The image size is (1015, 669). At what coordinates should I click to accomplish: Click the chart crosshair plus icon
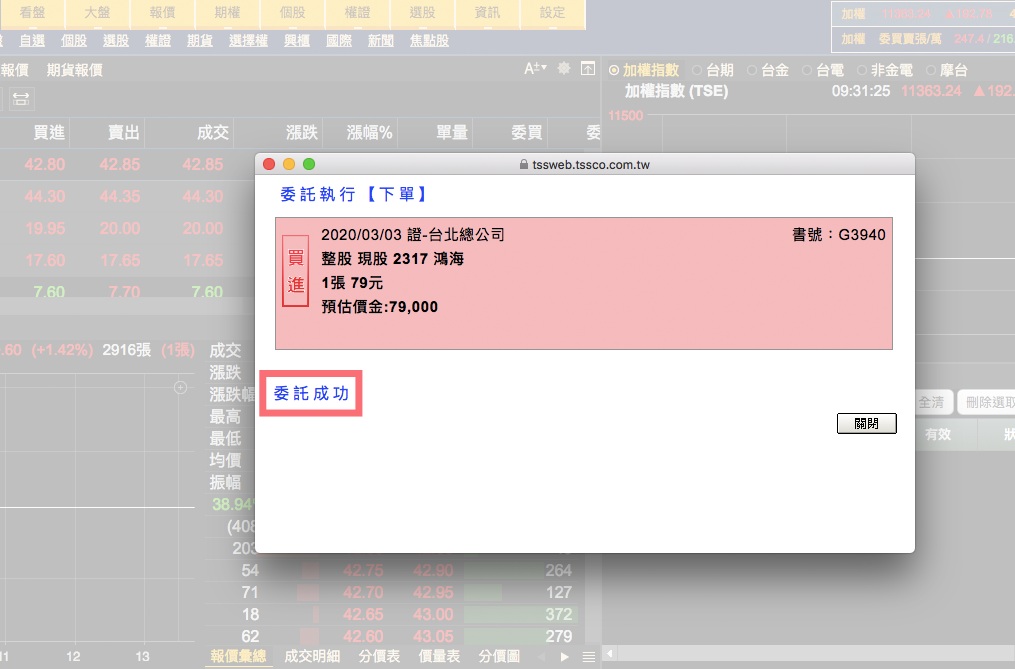point(181,387)
